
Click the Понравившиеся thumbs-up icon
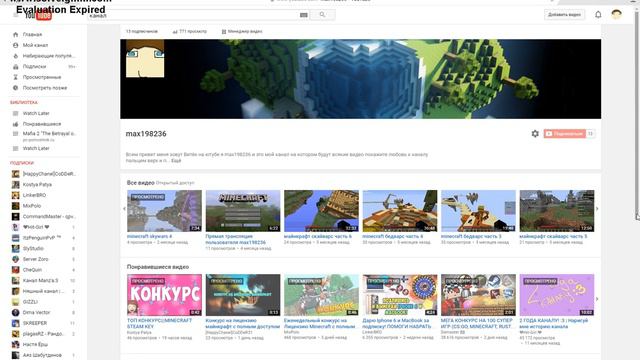tap(16, 124)
